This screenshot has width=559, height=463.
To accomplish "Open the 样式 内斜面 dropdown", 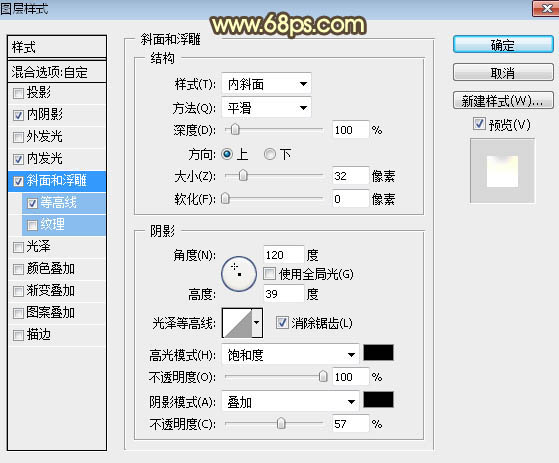I will [x=266, y=84].
